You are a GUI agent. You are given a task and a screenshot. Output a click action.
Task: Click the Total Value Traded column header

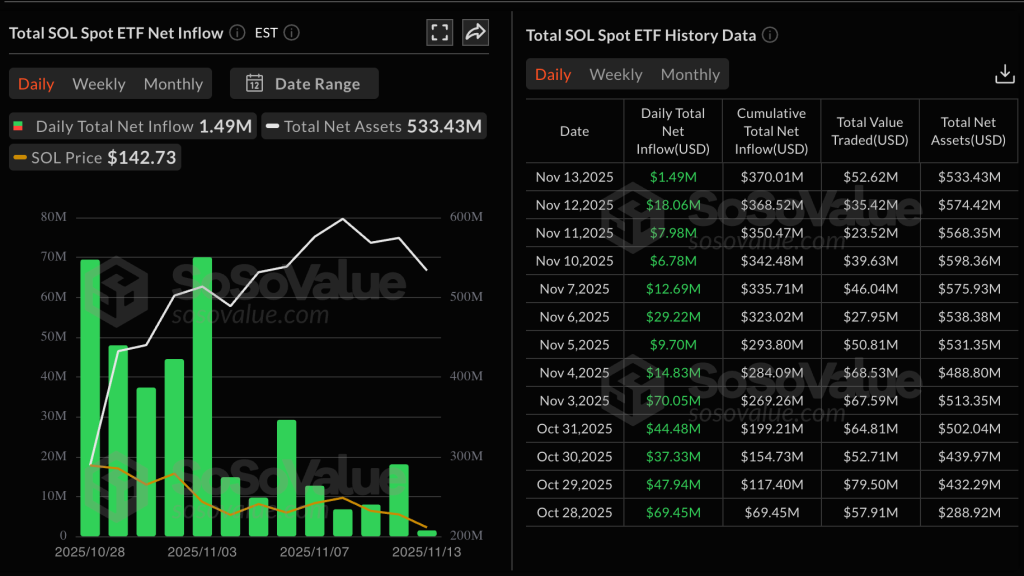tap(869, 131)
